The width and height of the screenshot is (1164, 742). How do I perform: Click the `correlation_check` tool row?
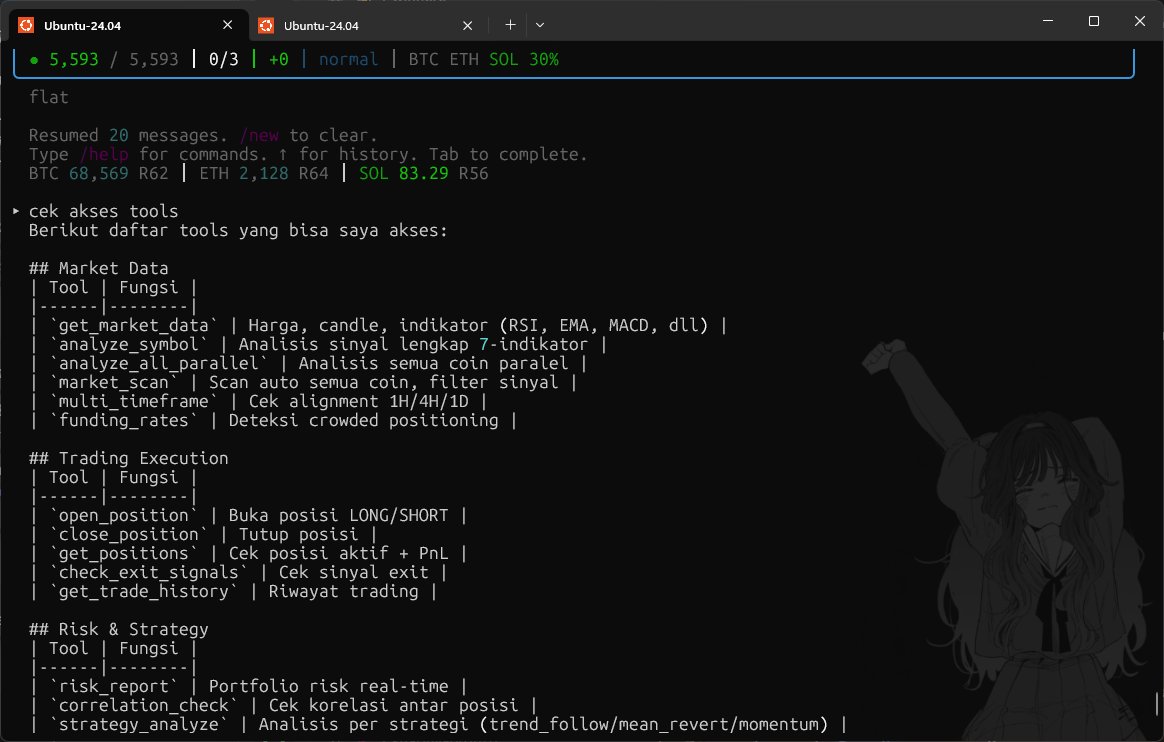pos(284,706)
